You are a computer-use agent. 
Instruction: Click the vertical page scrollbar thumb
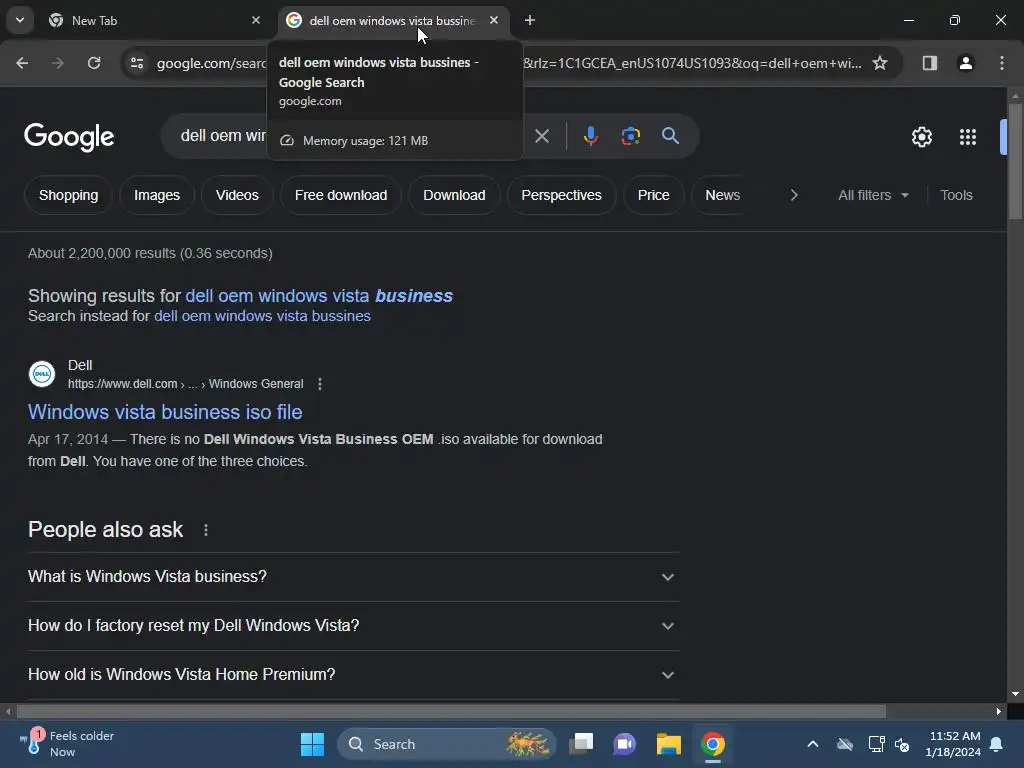pyautogui.click(x=1015, y=161)
